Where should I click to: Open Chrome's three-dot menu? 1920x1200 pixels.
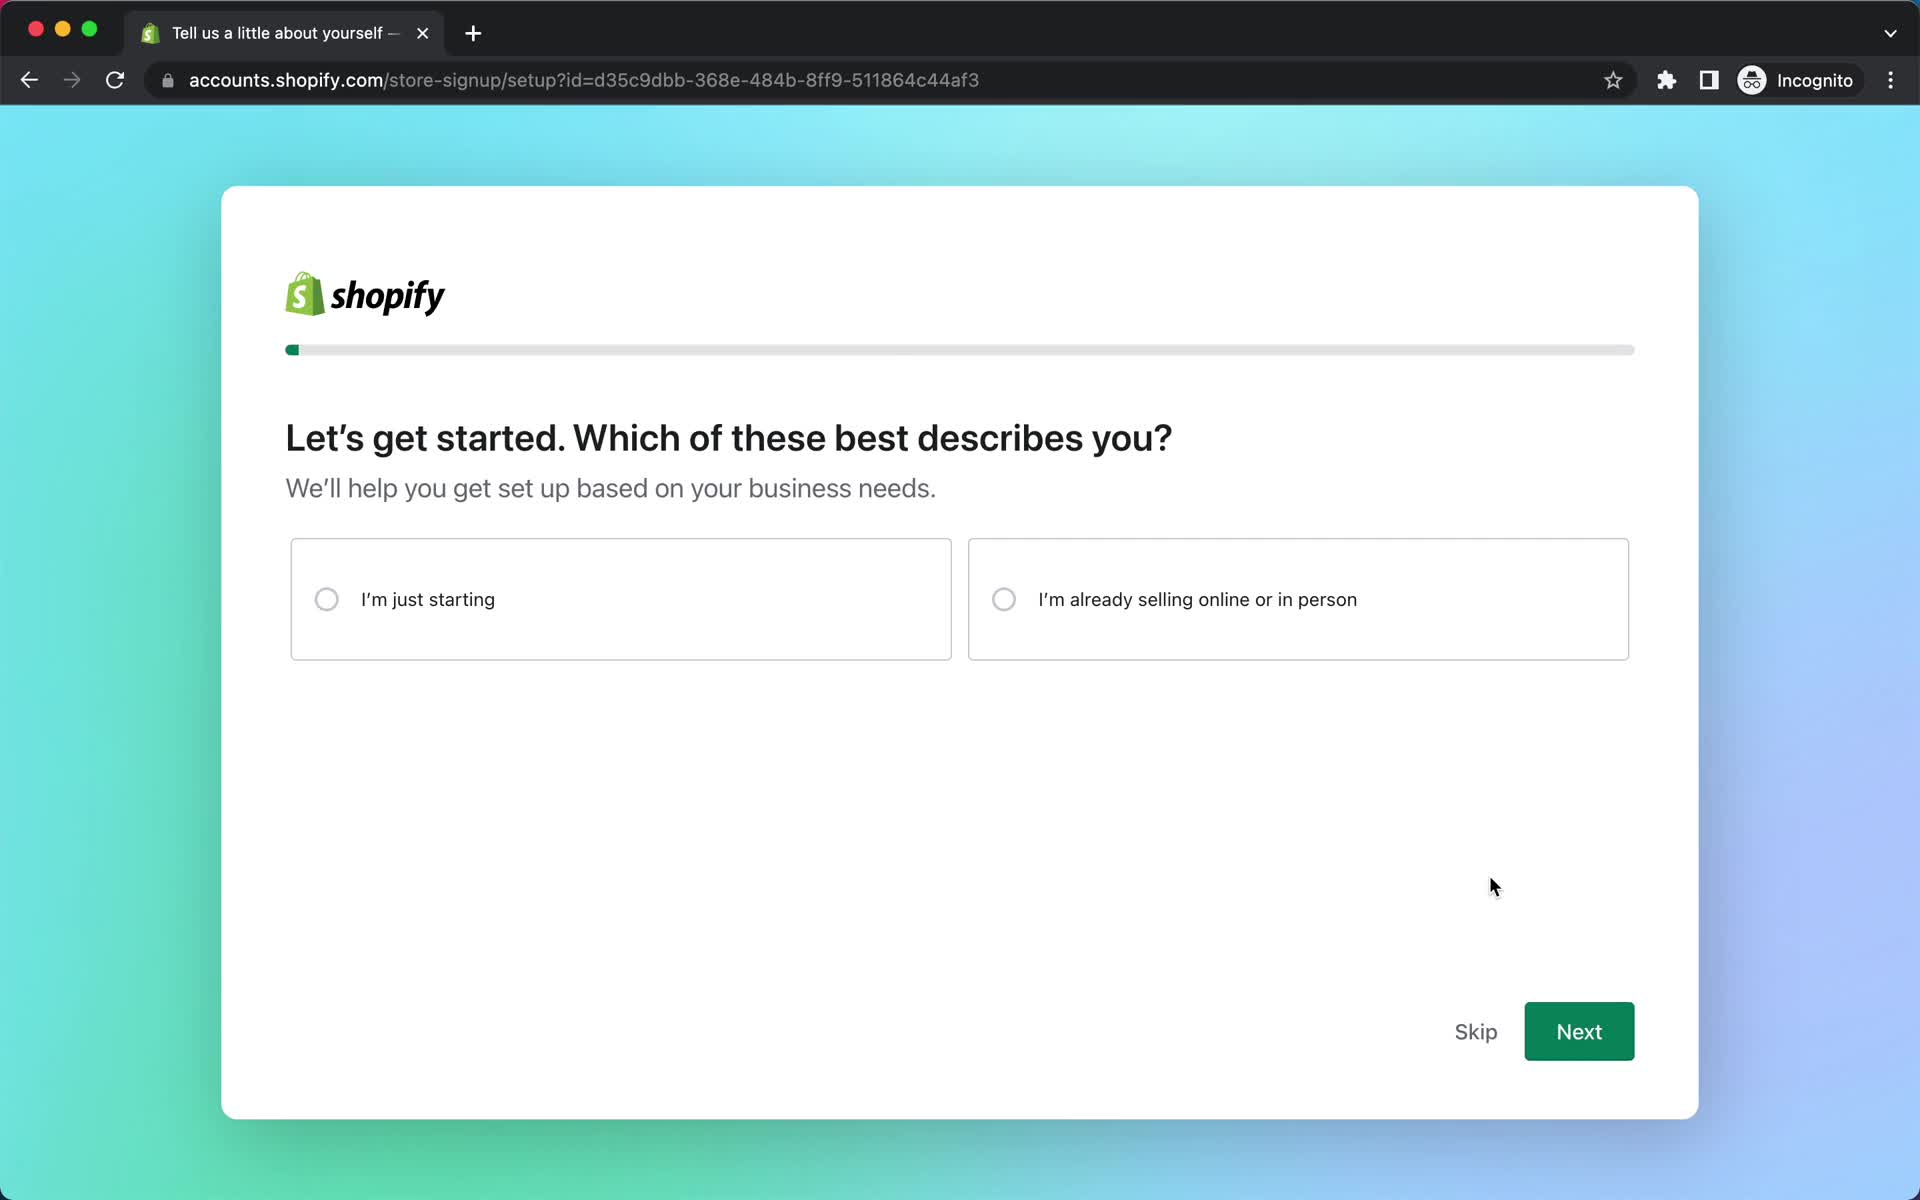[x=1891, y=80]
